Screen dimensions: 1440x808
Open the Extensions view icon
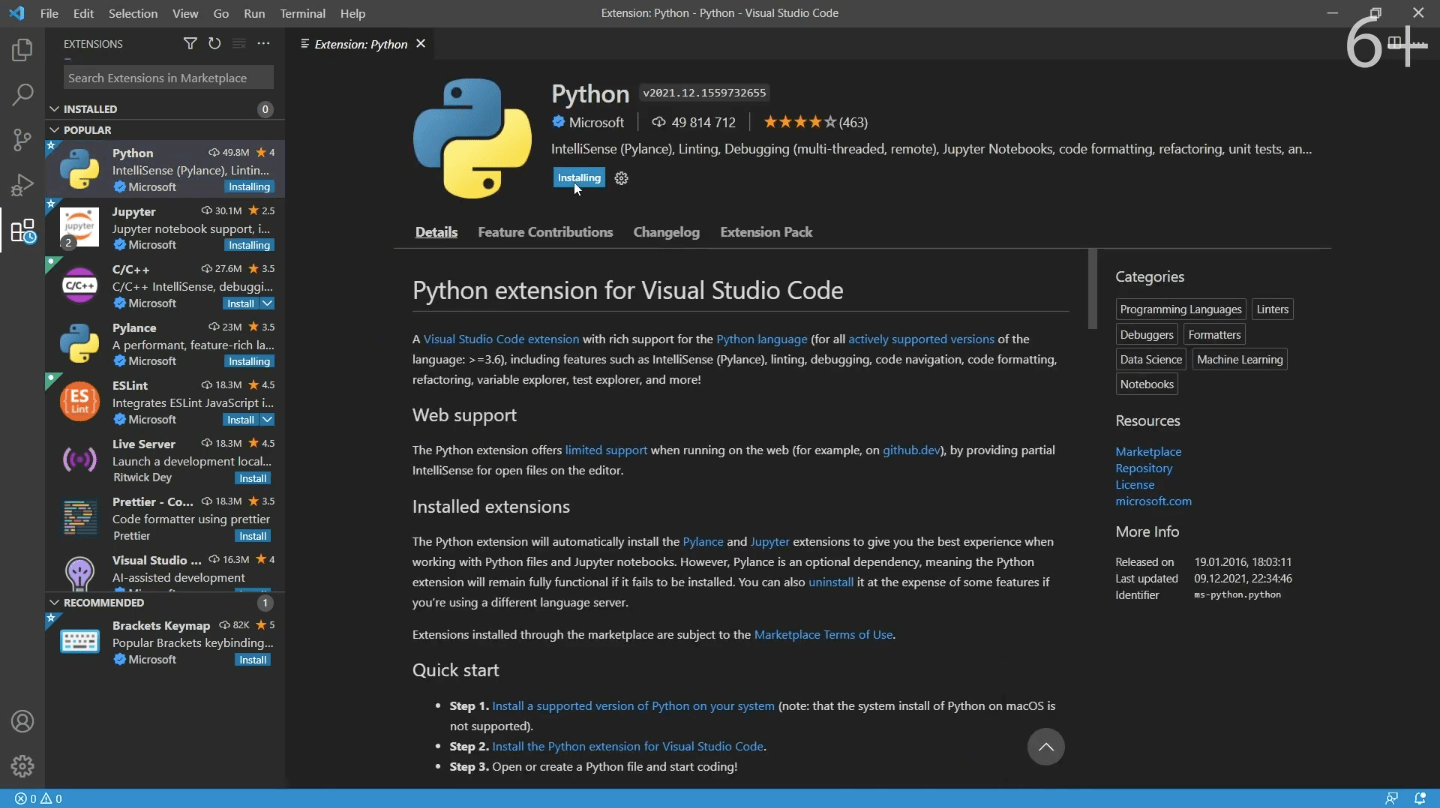(22, 231)
